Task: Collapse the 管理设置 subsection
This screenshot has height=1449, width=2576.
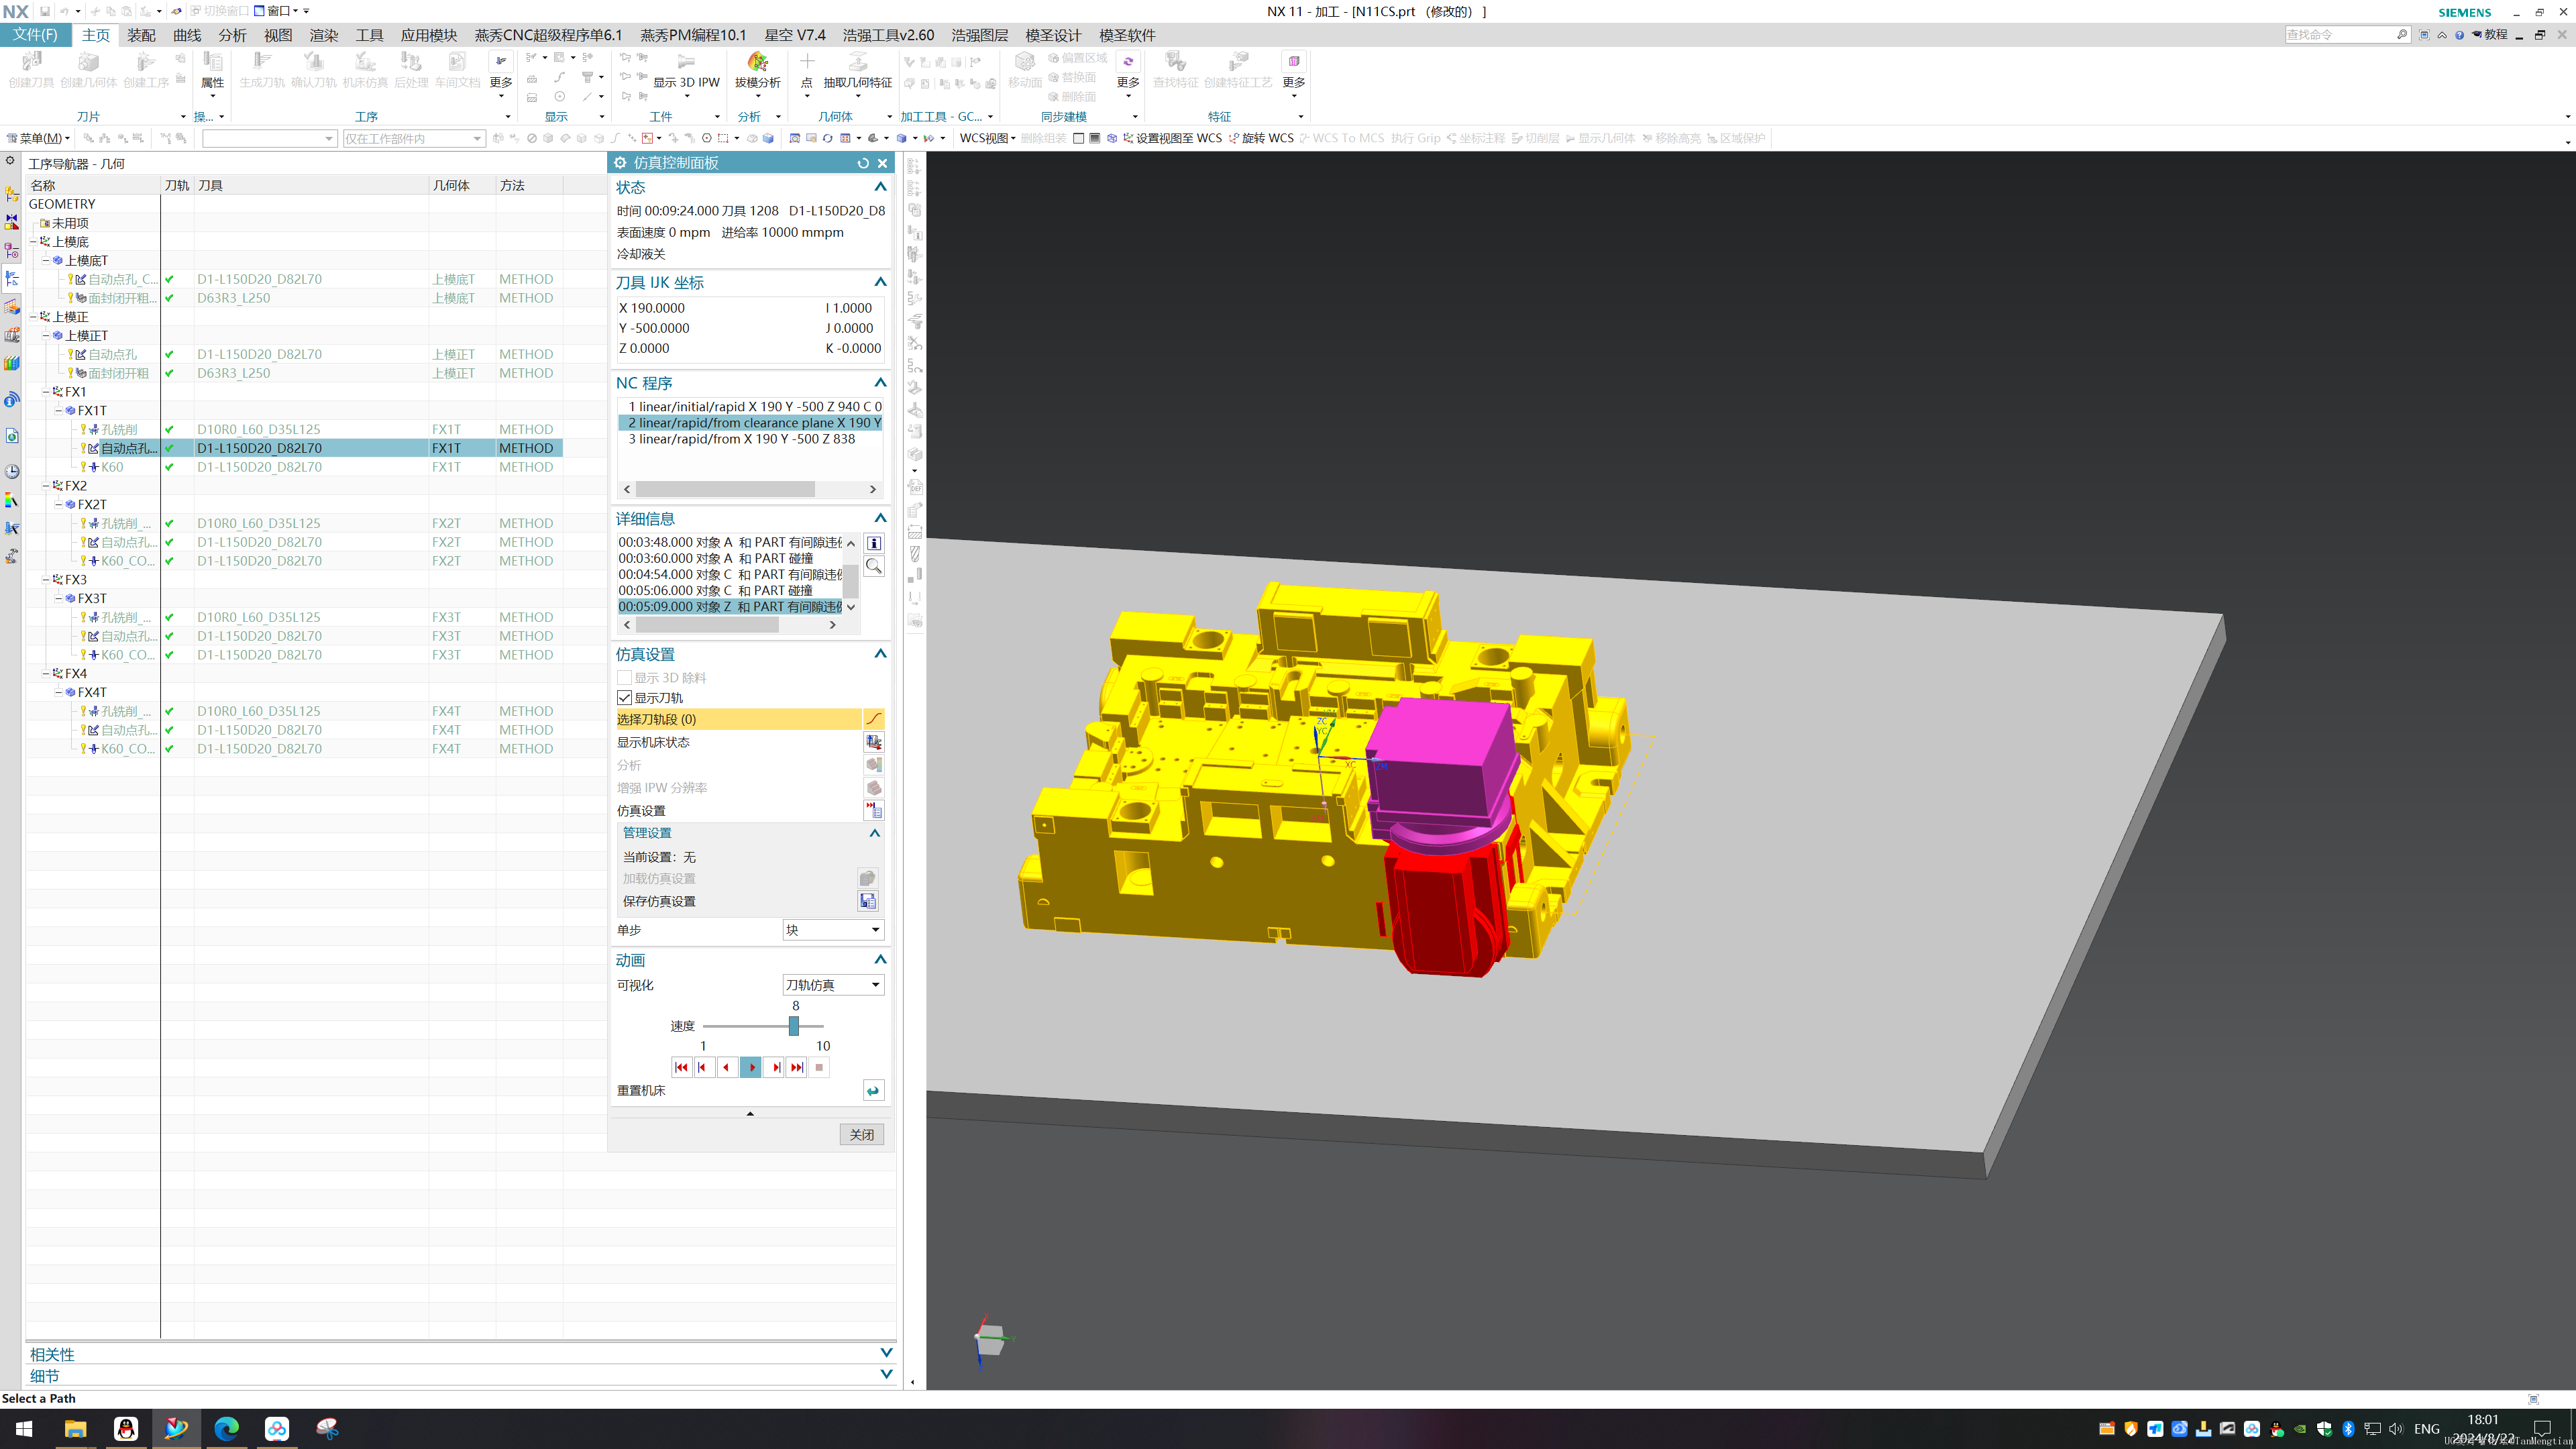Action: [x=874, y=833]
